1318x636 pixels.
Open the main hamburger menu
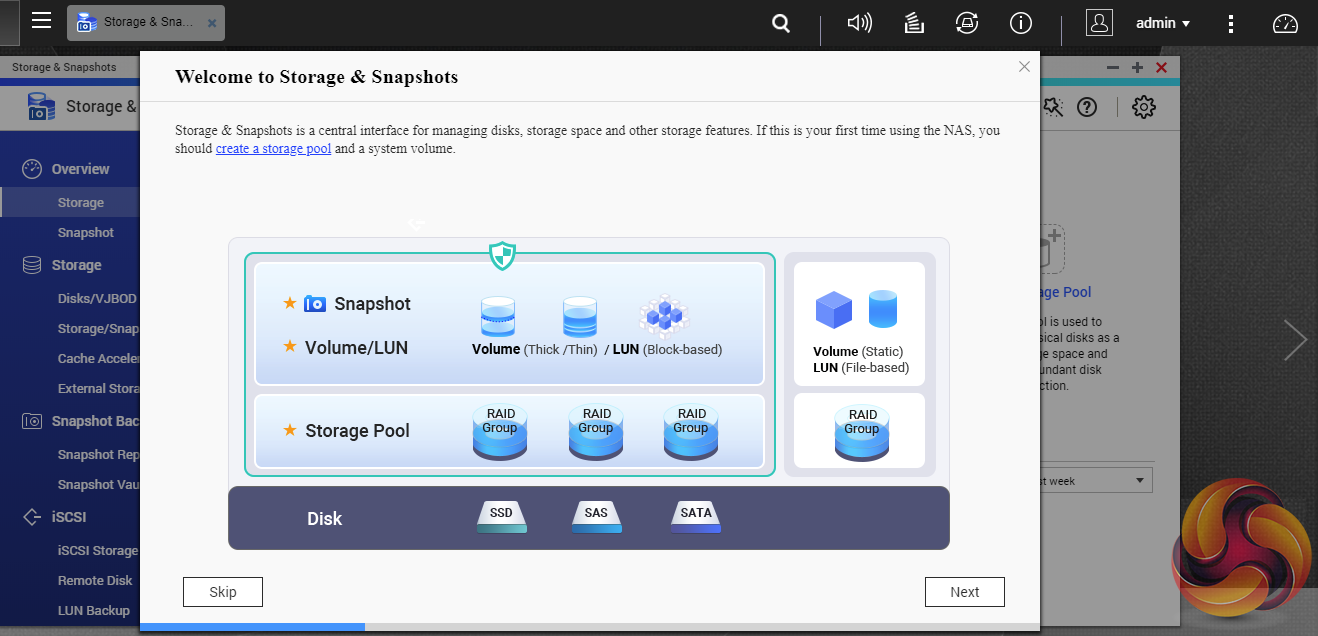point(41,21)
